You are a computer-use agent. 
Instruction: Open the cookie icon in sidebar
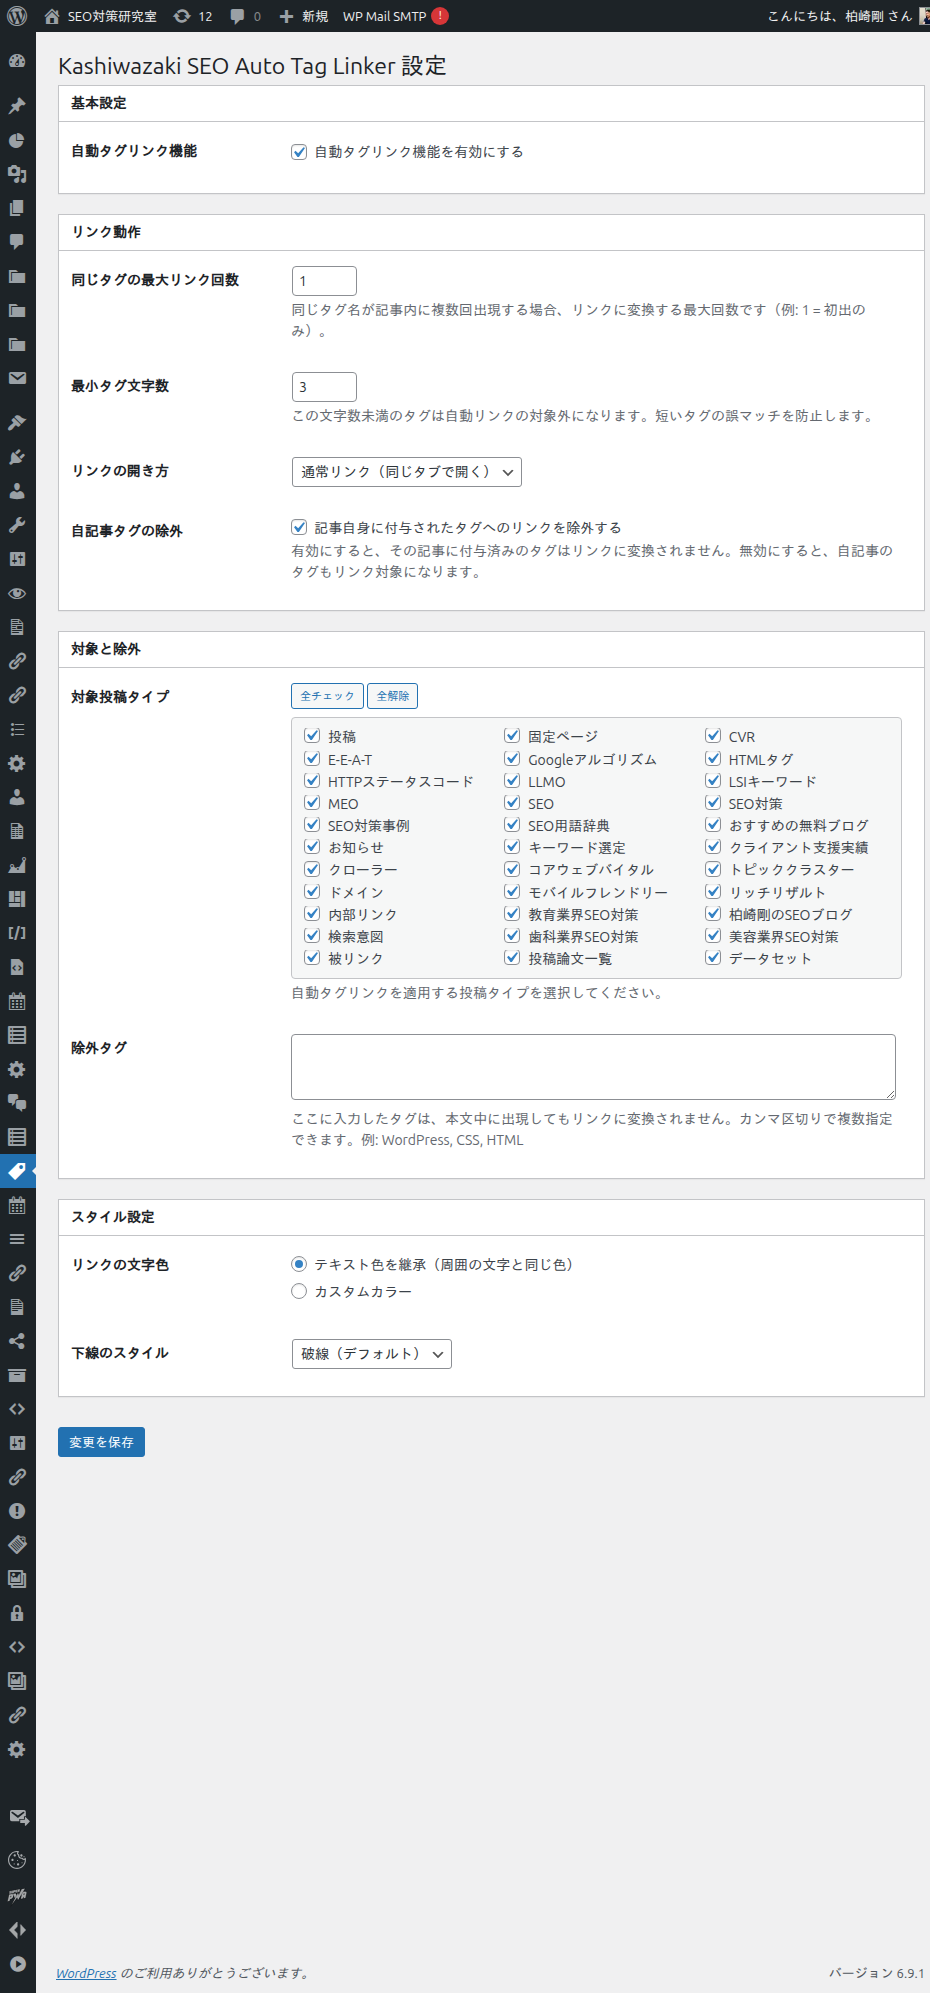[17, 1861]
